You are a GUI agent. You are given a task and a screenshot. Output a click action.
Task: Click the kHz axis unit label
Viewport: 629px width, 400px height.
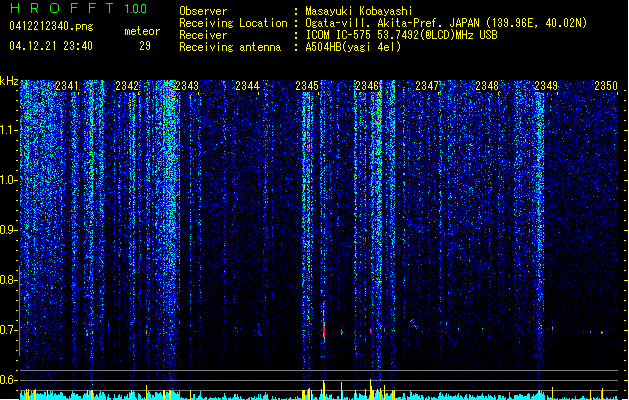click(x=9, y=81)
